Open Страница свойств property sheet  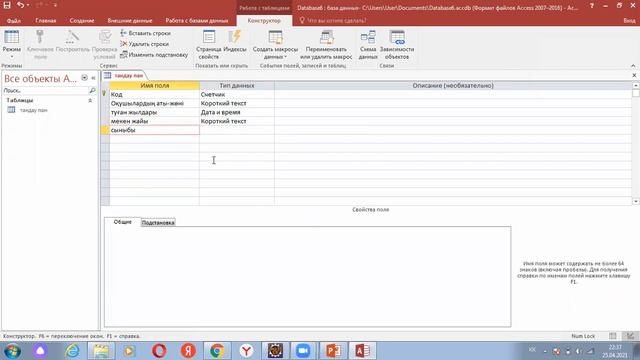point(209,45)
